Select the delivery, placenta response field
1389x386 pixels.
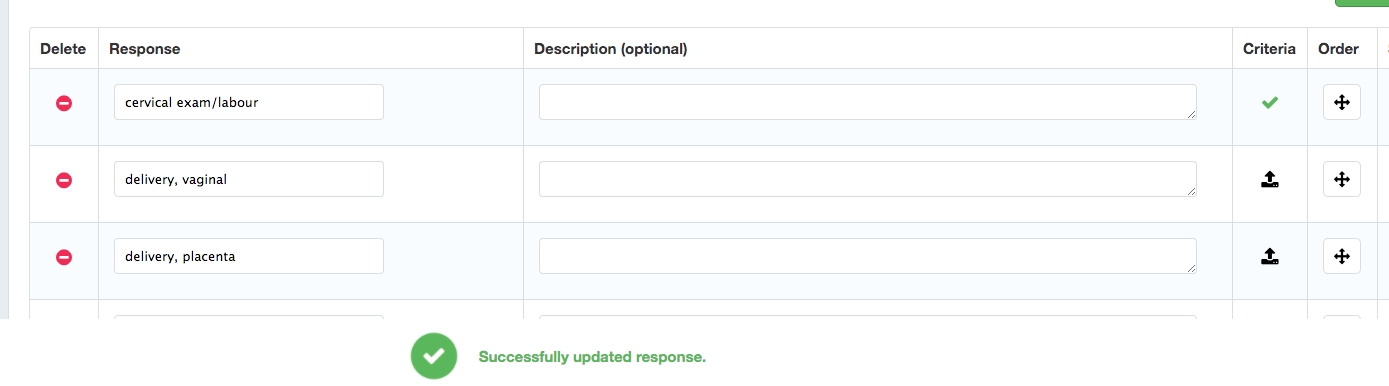249,256
